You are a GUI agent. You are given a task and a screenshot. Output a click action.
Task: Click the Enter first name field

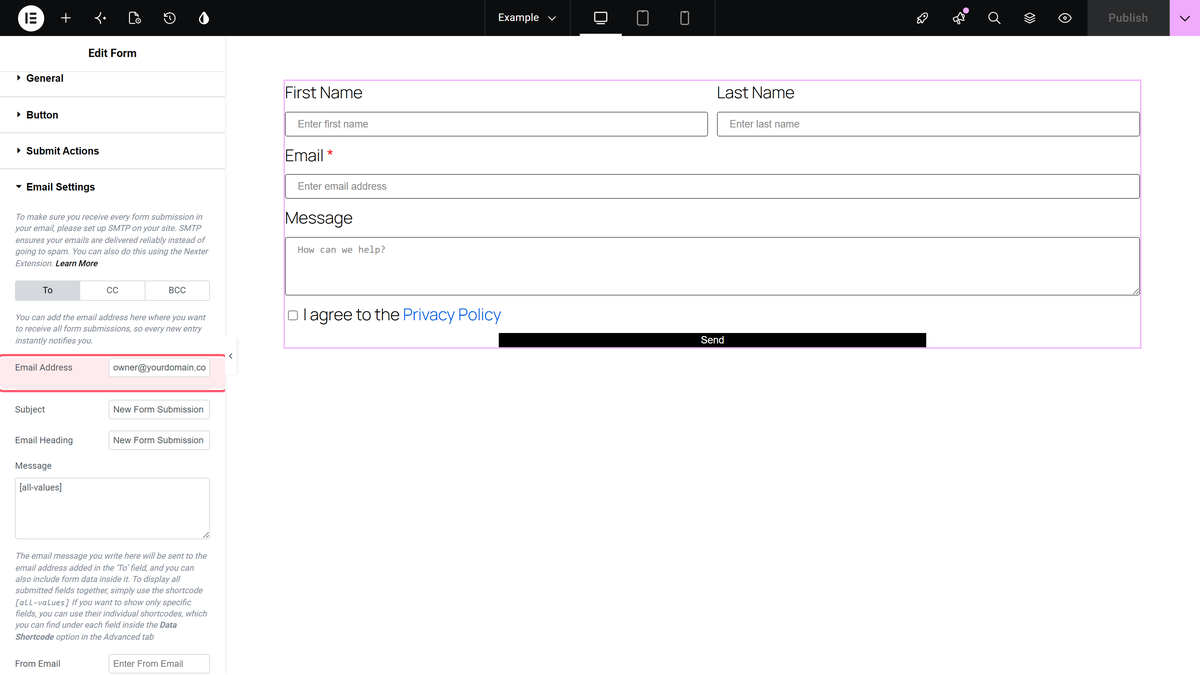pyautogui.click(x=496, y=124)
